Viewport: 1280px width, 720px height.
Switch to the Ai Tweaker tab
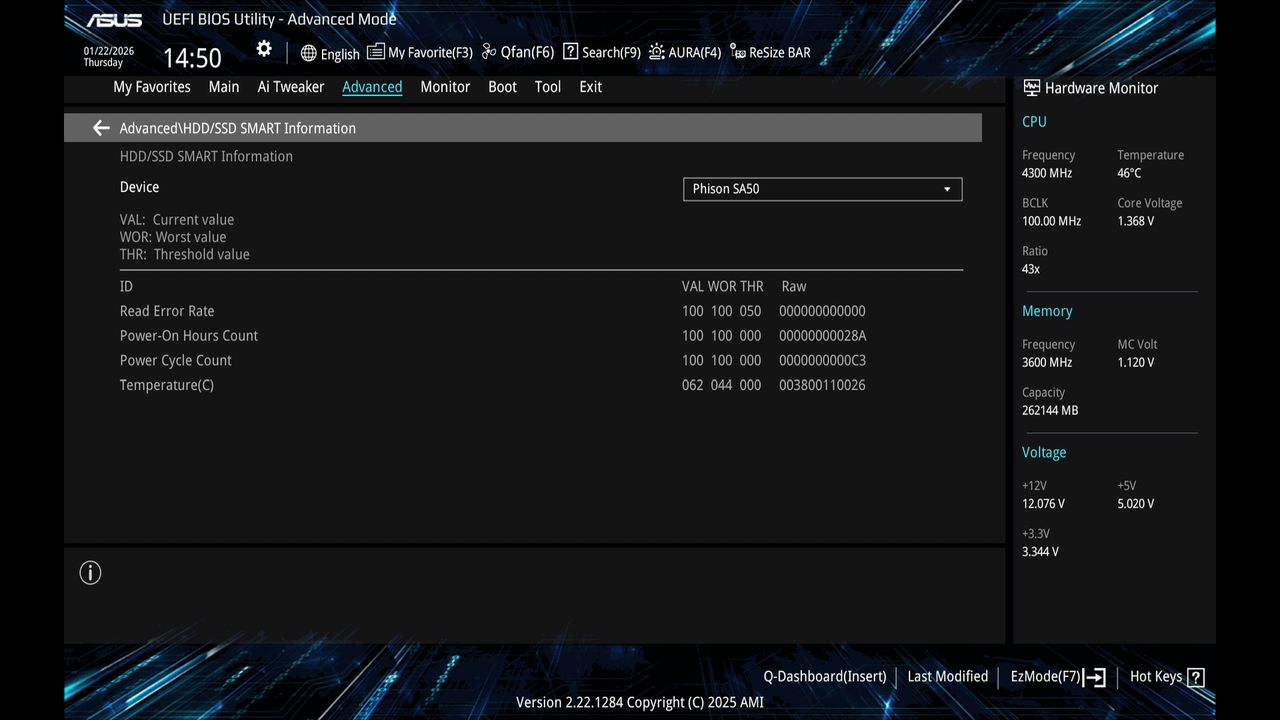290,87
